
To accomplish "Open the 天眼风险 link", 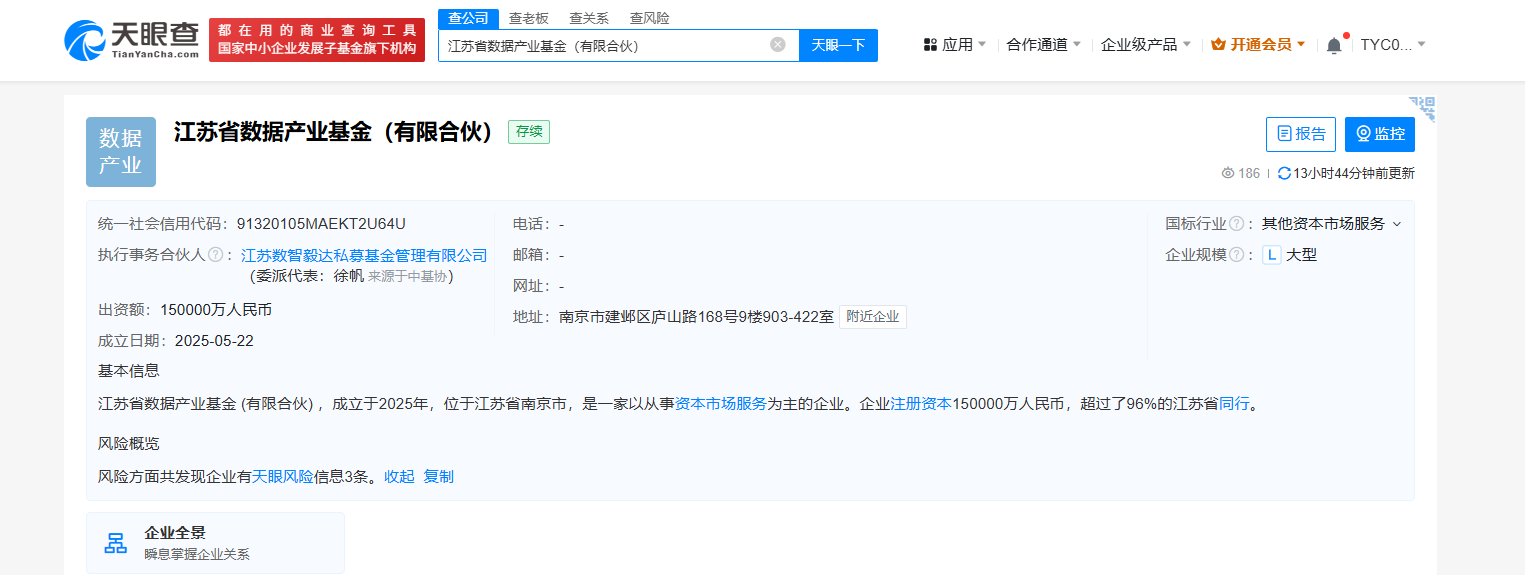I will click(282, 476).
